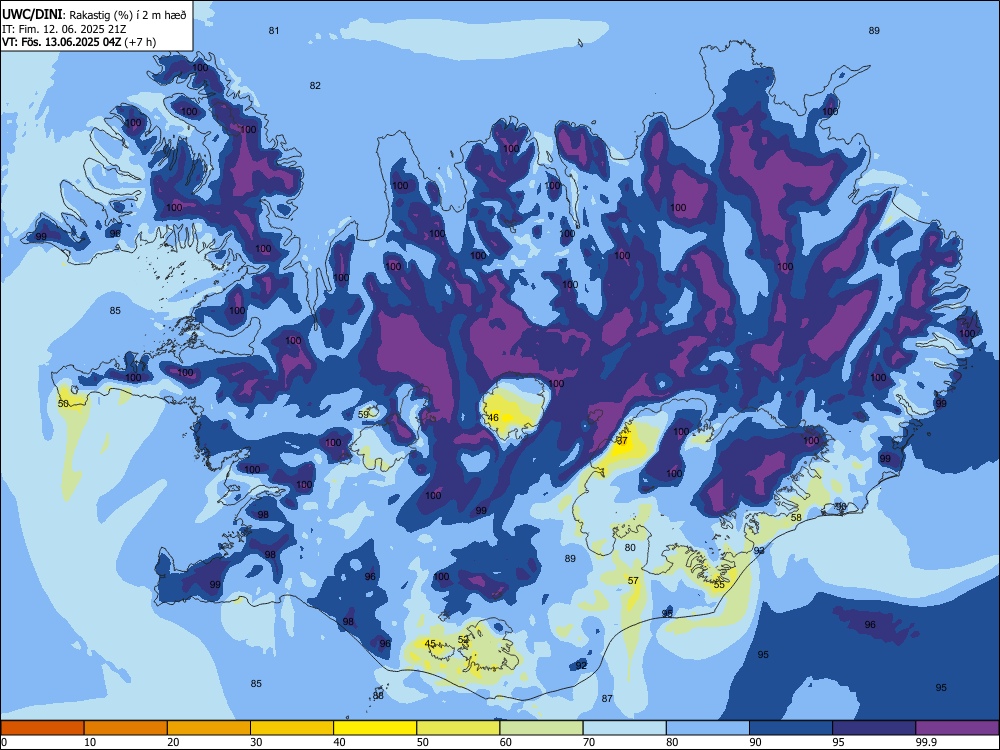Image resolution: width=1000 pixels, height=750 pixels.
Task: Click the value 57 on the map
Action: click(633, 580)
